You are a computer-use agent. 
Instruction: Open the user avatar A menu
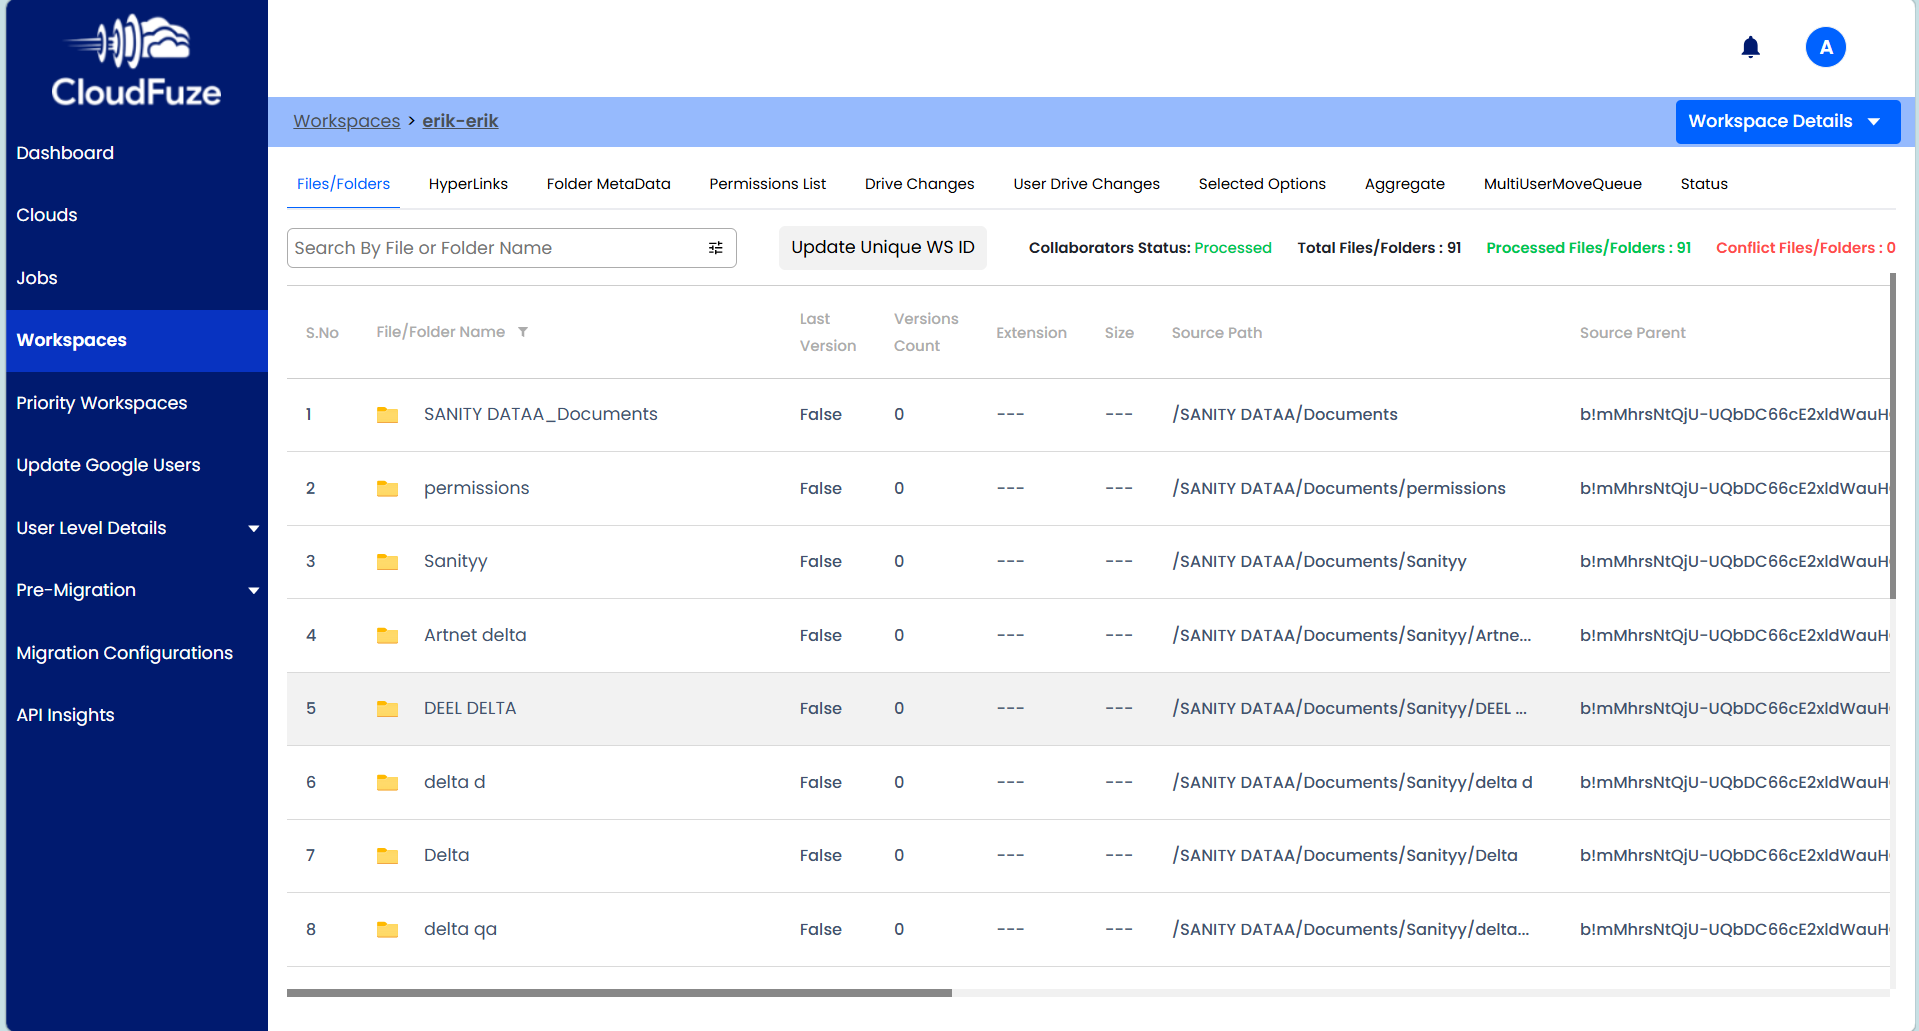(1825, 47)
